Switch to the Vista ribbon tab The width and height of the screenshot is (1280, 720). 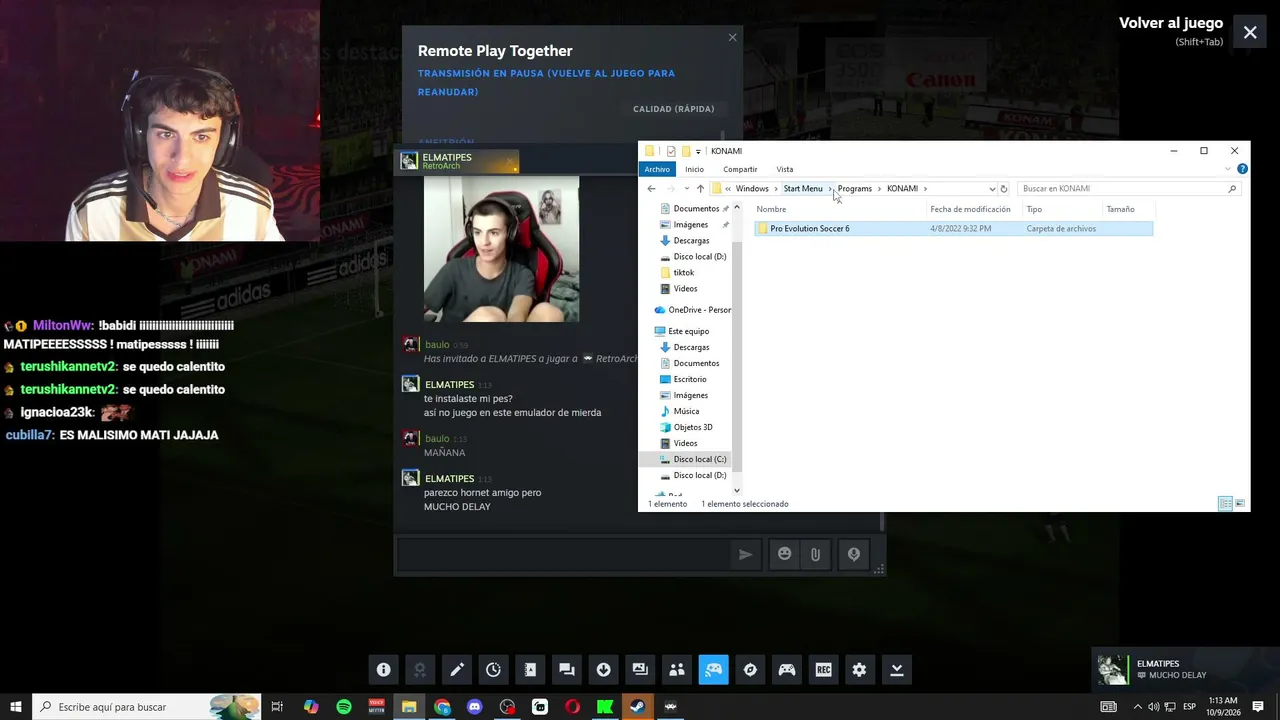click(785, 169)
